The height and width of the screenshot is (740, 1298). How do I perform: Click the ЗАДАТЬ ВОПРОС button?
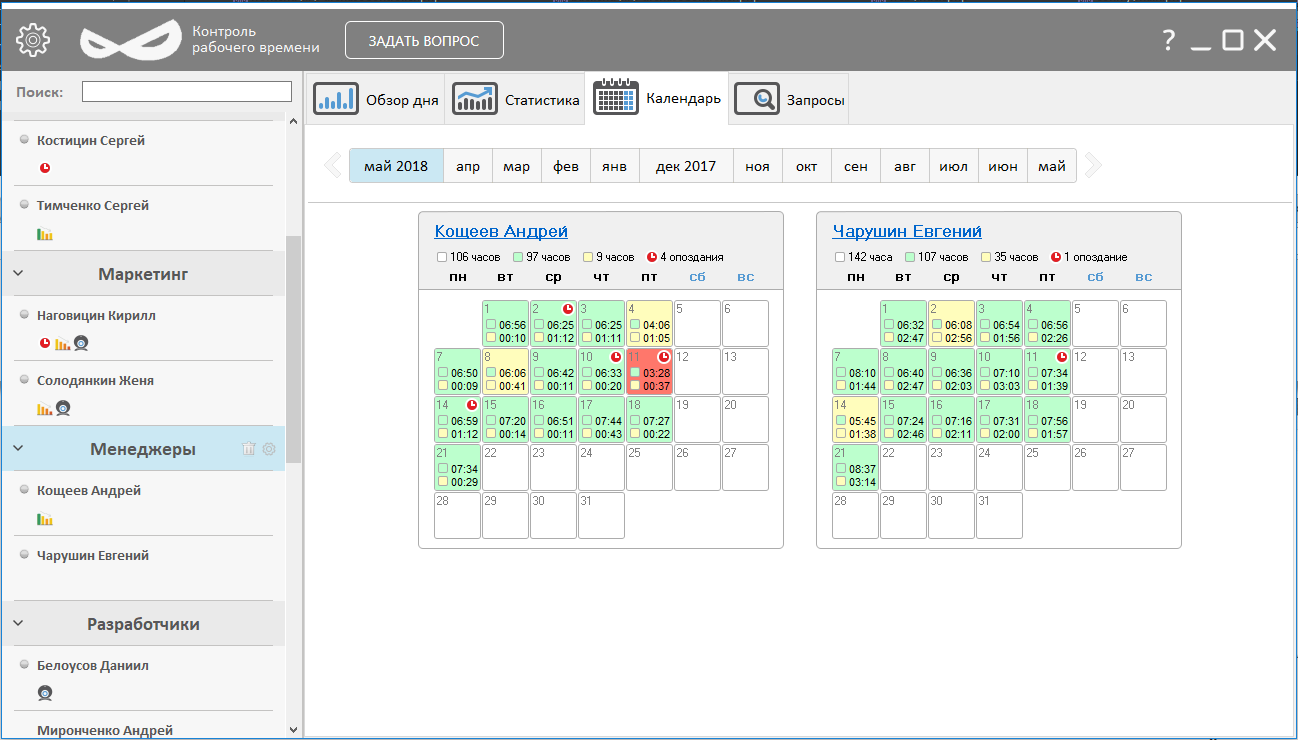tap(424, 41)
